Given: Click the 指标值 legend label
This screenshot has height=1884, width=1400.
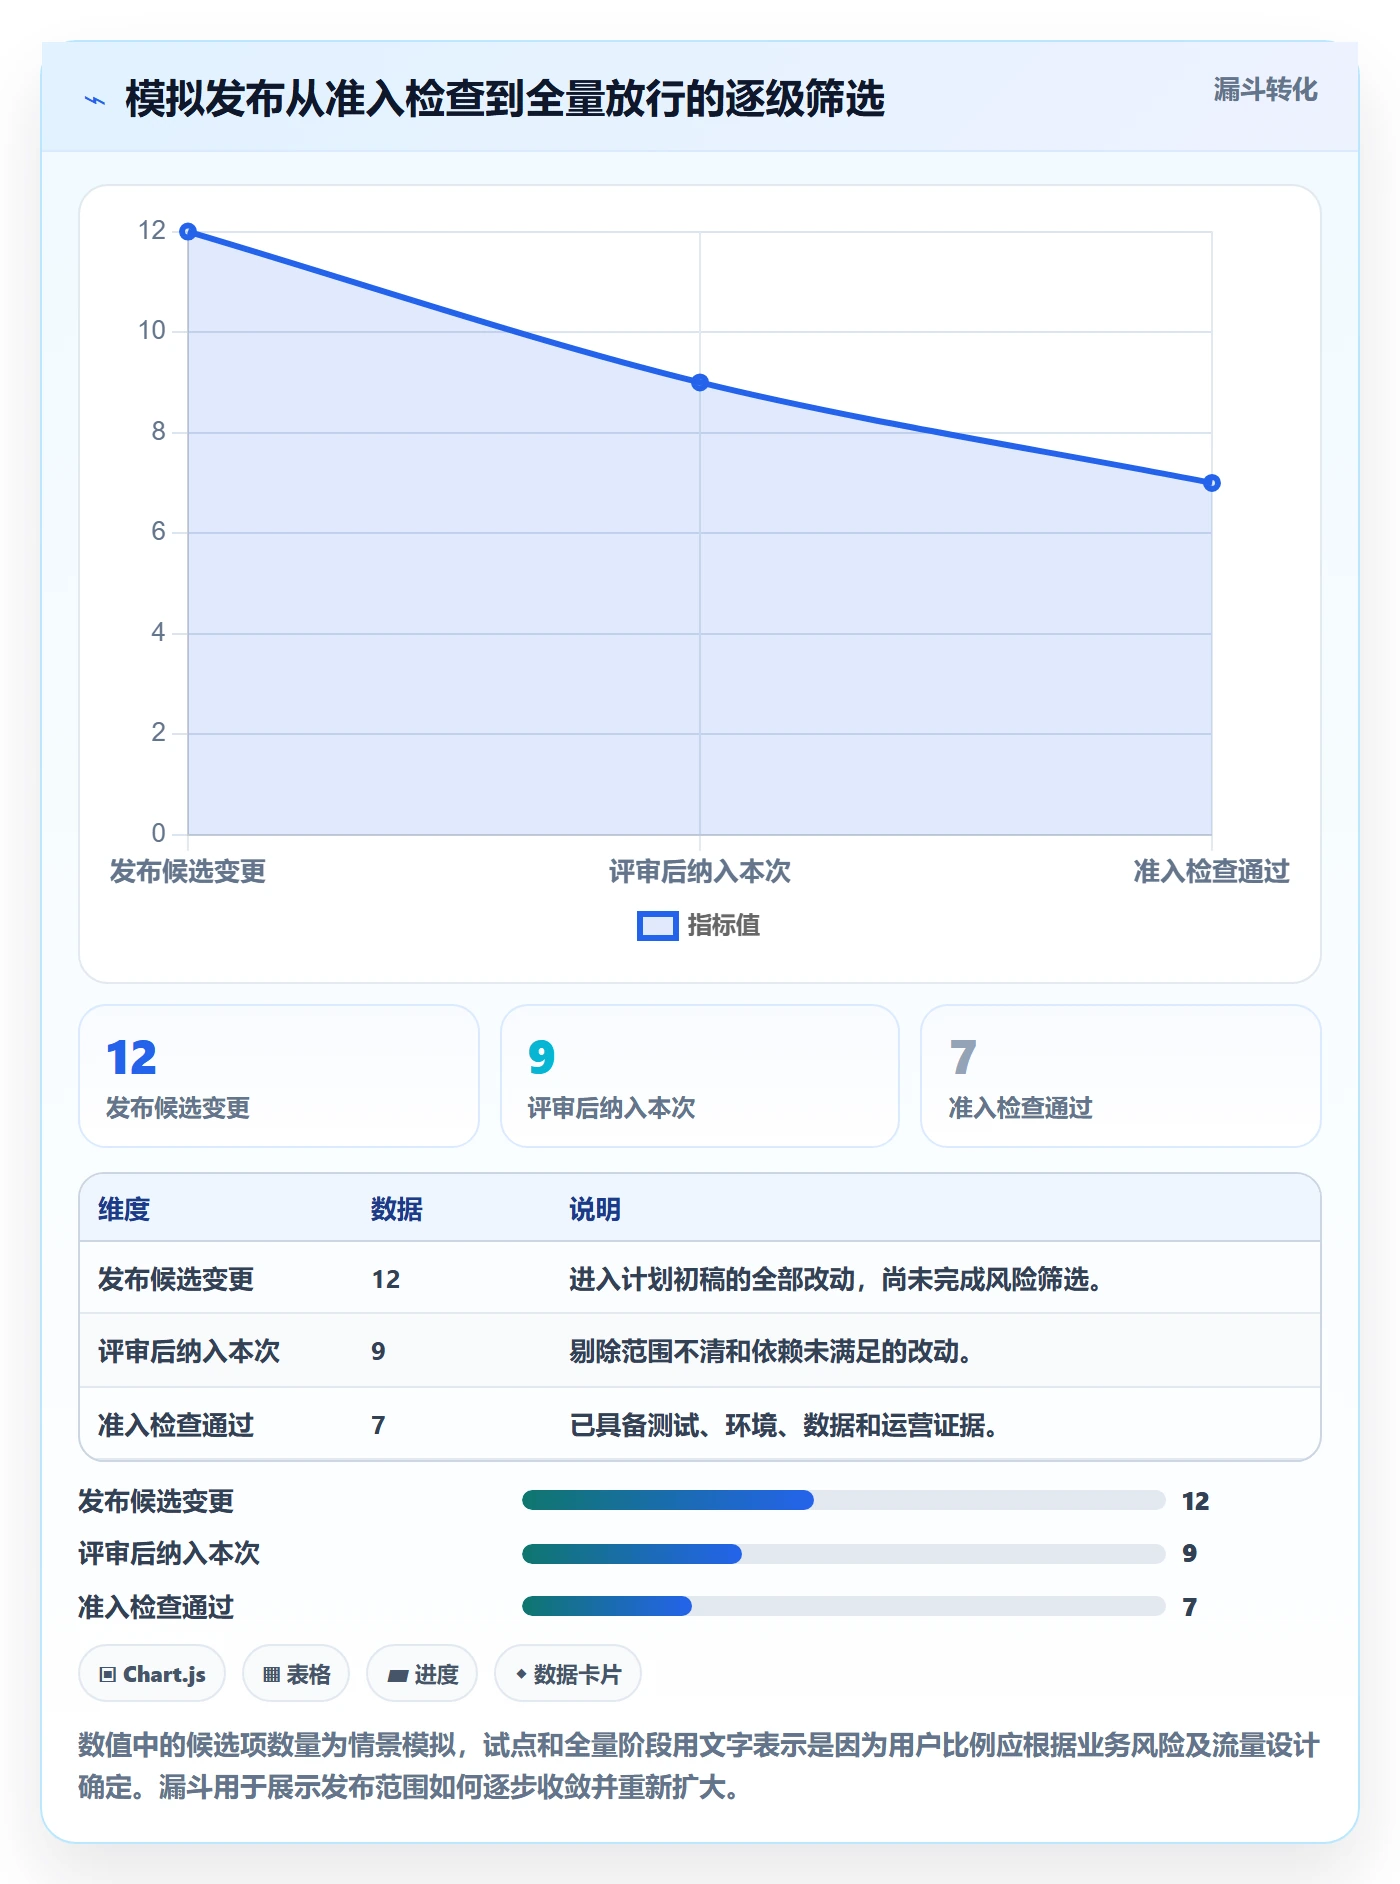Looking at the screenshot, I should (x=724, y=926).
